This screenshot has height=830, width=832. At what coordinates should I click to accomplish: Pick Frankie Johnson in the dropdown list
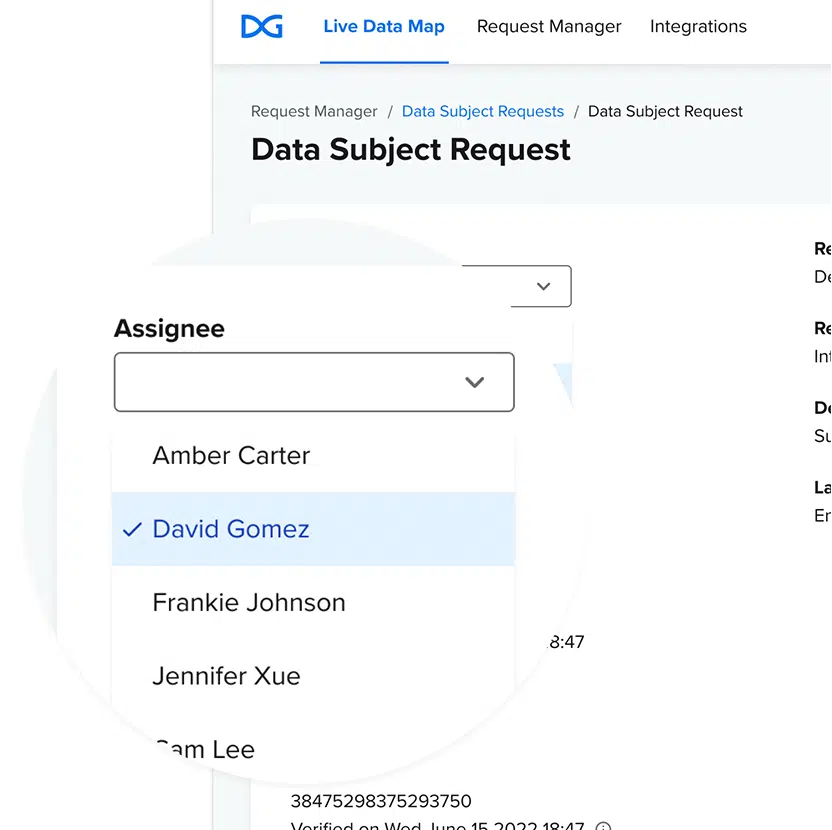pyautogui.click(x=249, y=603)
